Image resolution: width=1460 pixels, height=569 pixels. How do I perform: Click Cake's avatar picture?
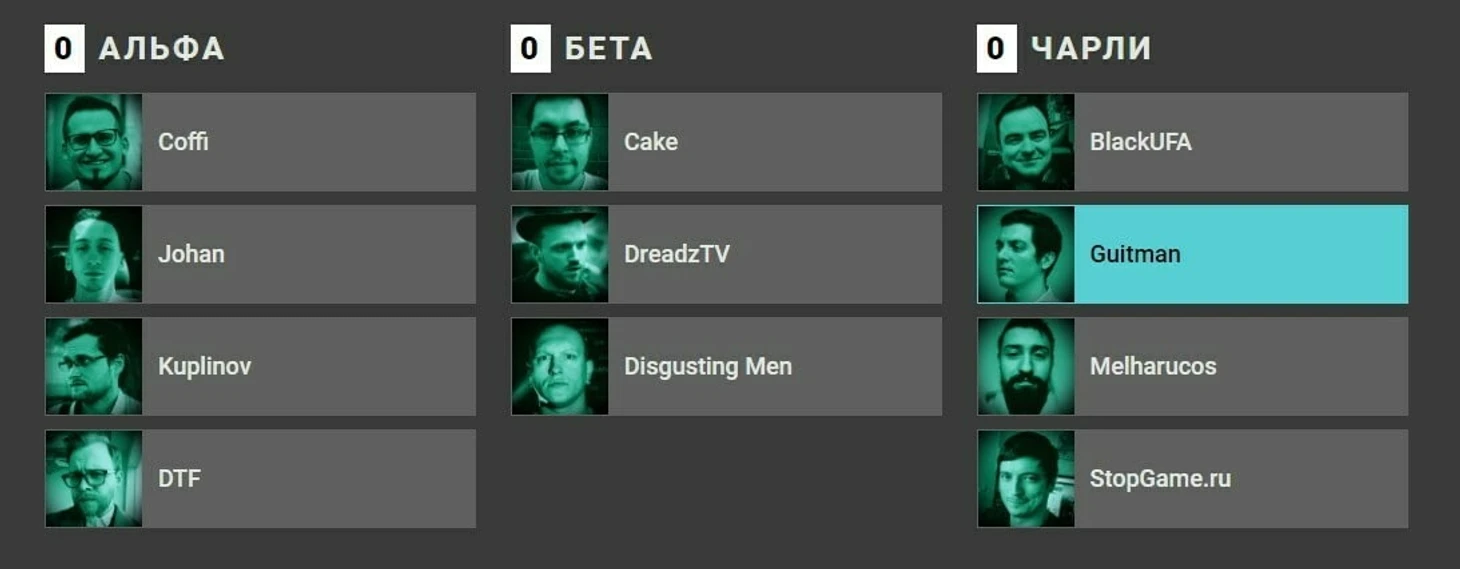(x=560, y=142)
